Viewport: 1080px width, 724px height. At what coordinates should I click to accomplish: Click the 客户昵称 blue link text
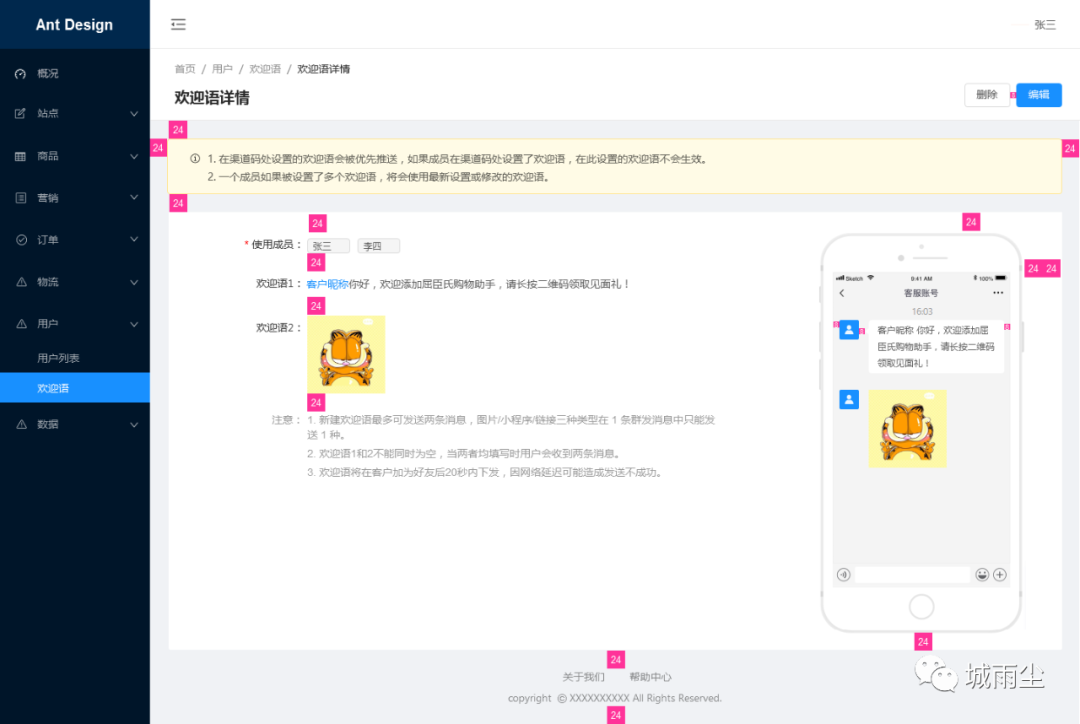point(327,284)
